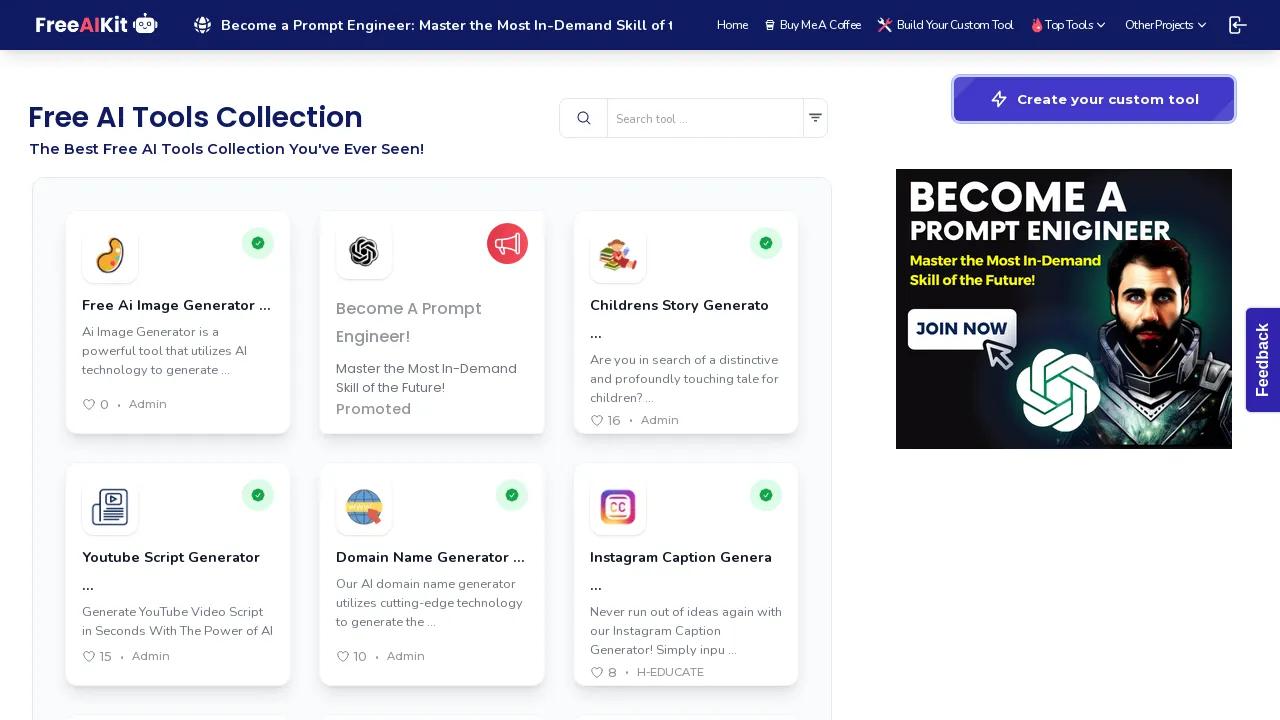Viewport: 1280px width, 720px height.
Task: Open the Free AI Image Generator palette icon
Action: (x=110, y=255)
